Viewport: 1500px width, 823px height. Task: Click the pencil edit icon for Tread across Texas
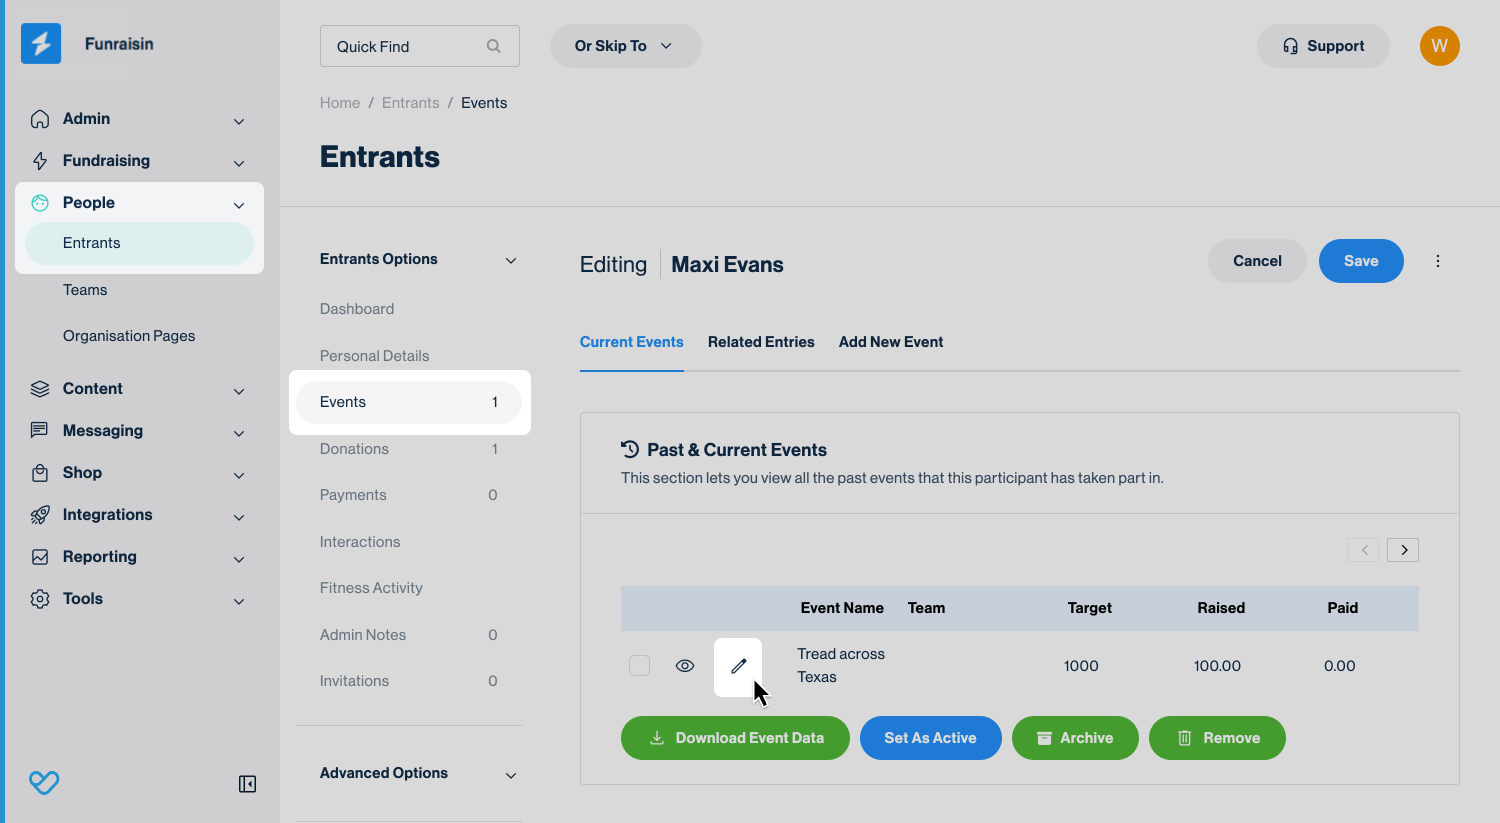point(738,666)
